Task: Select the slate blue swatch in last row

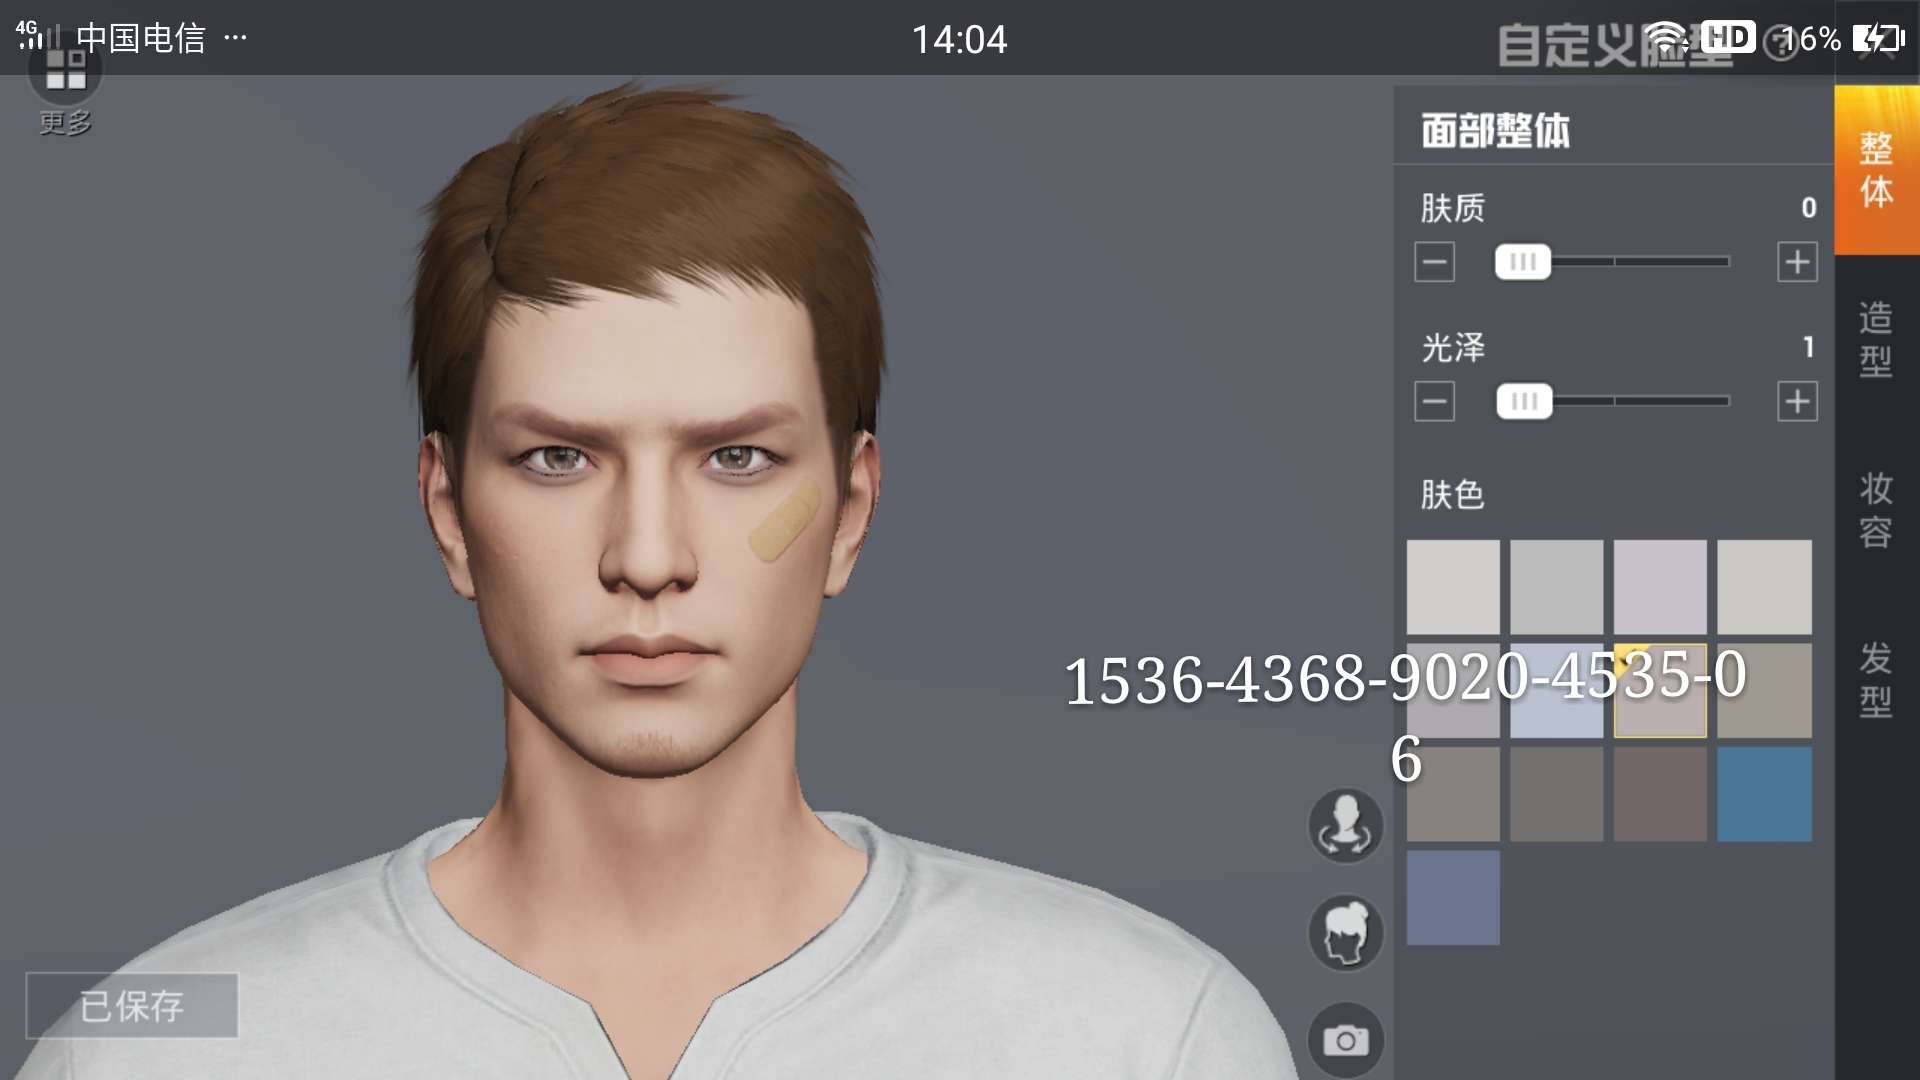Action: pyautogui.click(x=1453, y=898)
